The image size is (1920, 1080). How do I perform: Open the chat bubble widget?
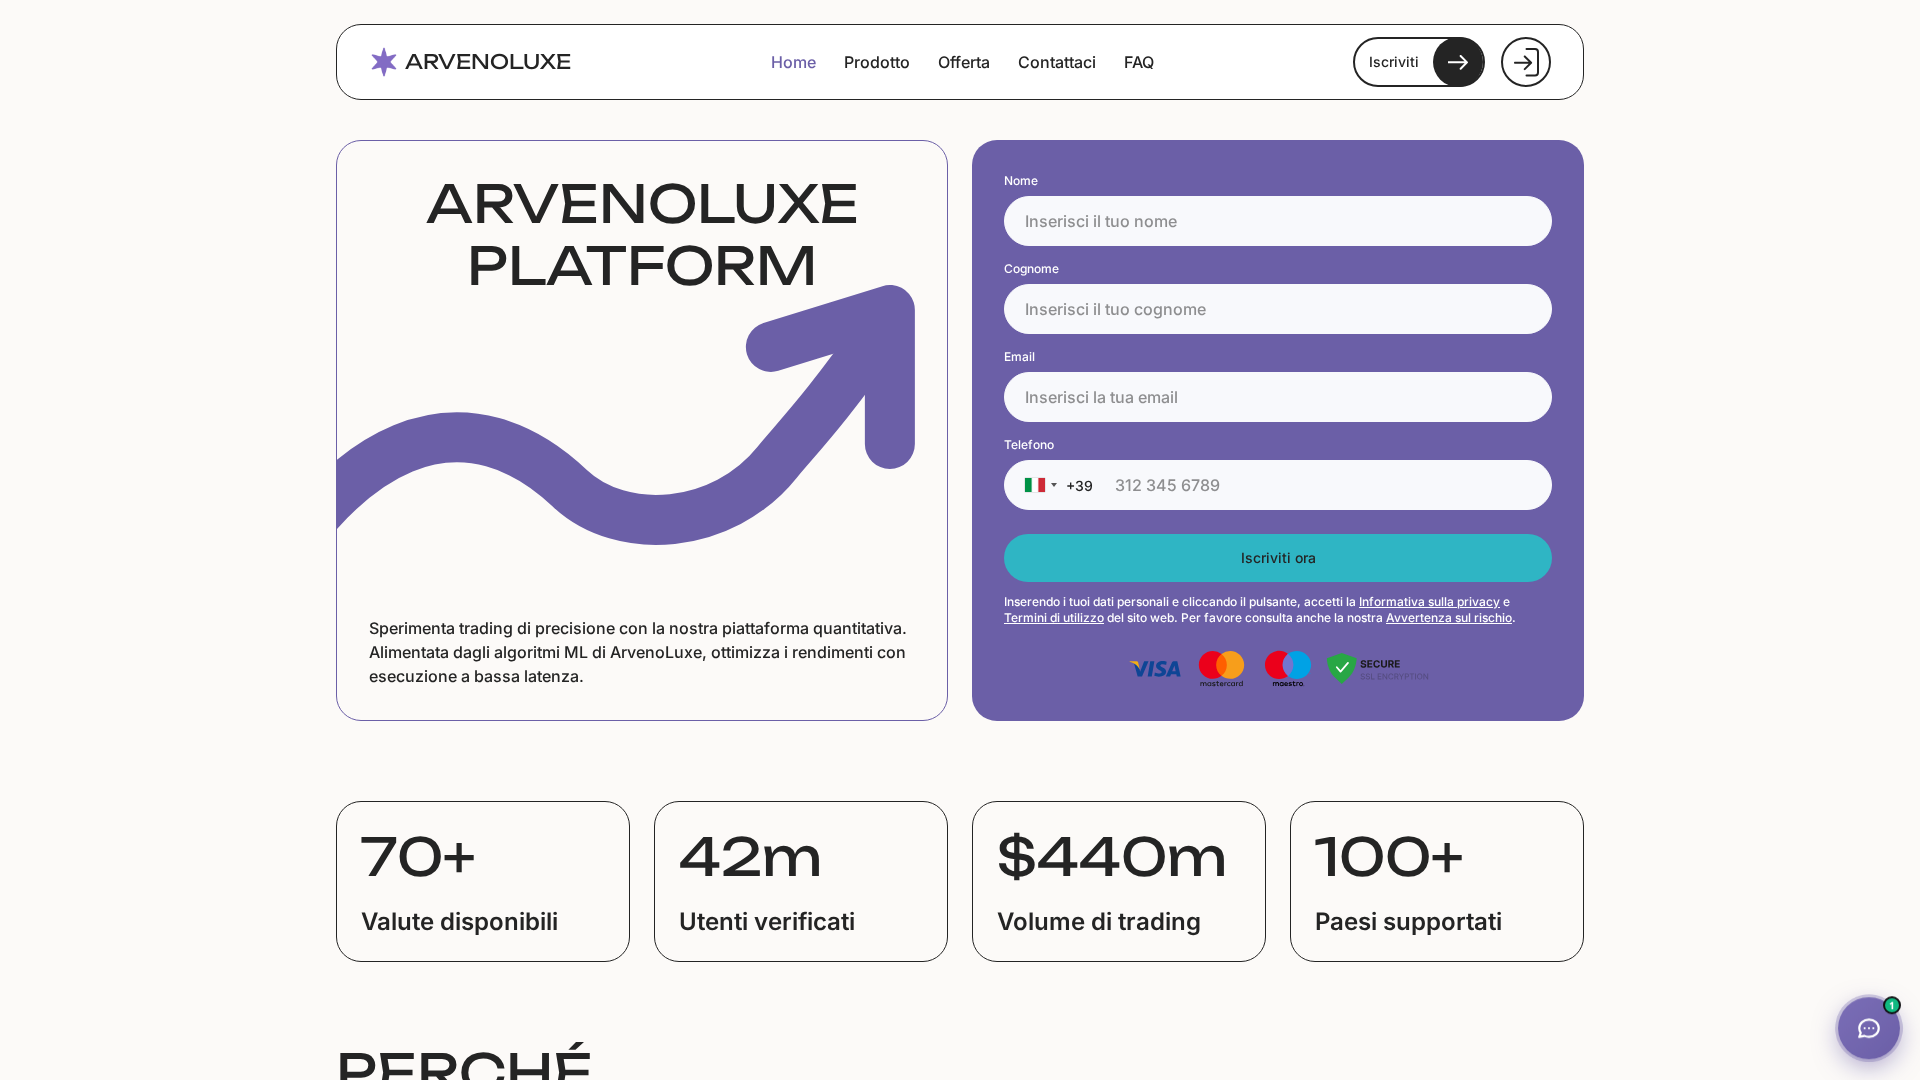(x=1868, y=1028)
